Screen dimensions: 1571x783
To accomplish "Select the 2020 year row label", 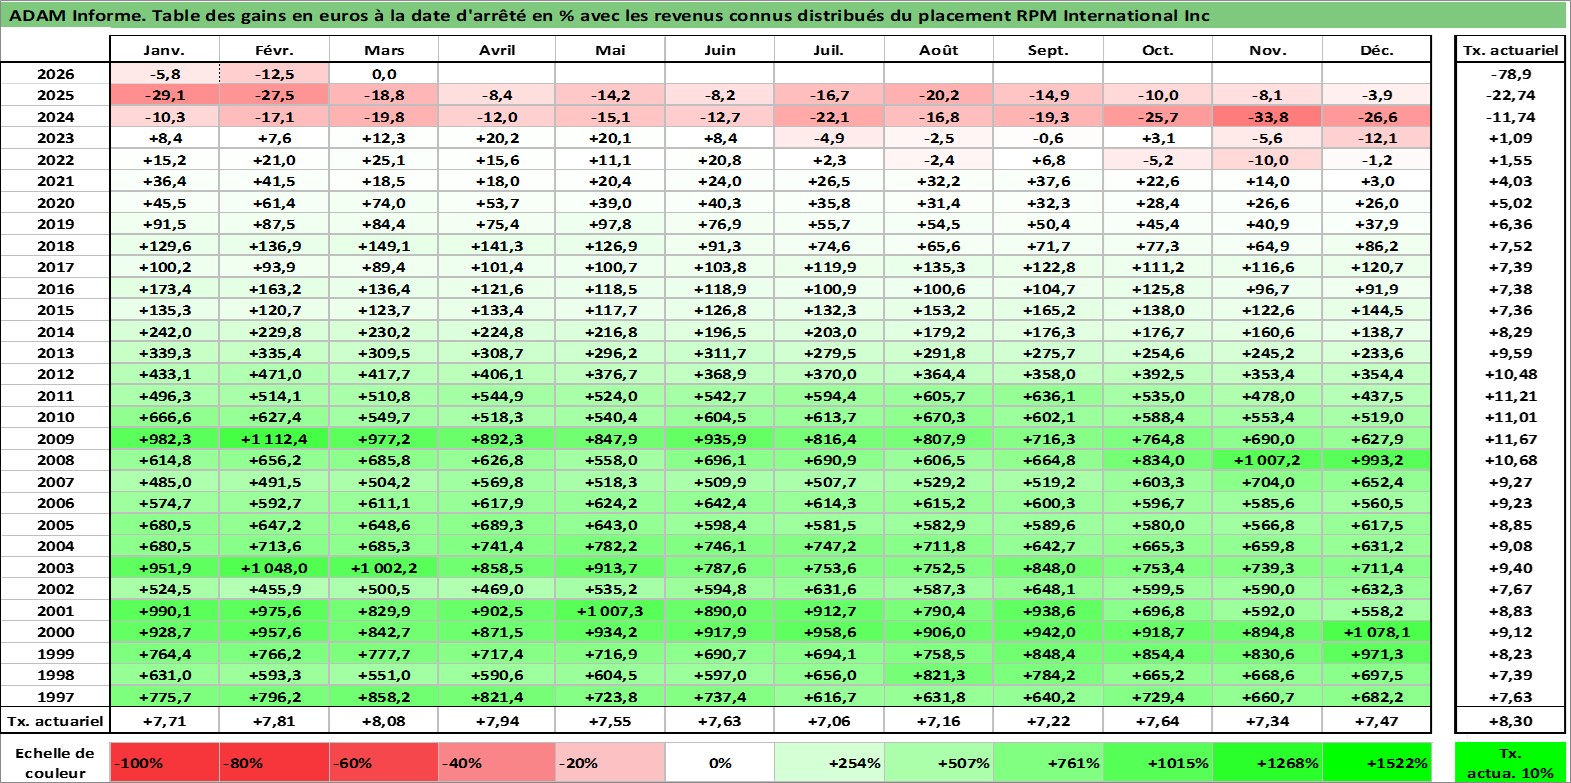I will click(55, 203).
